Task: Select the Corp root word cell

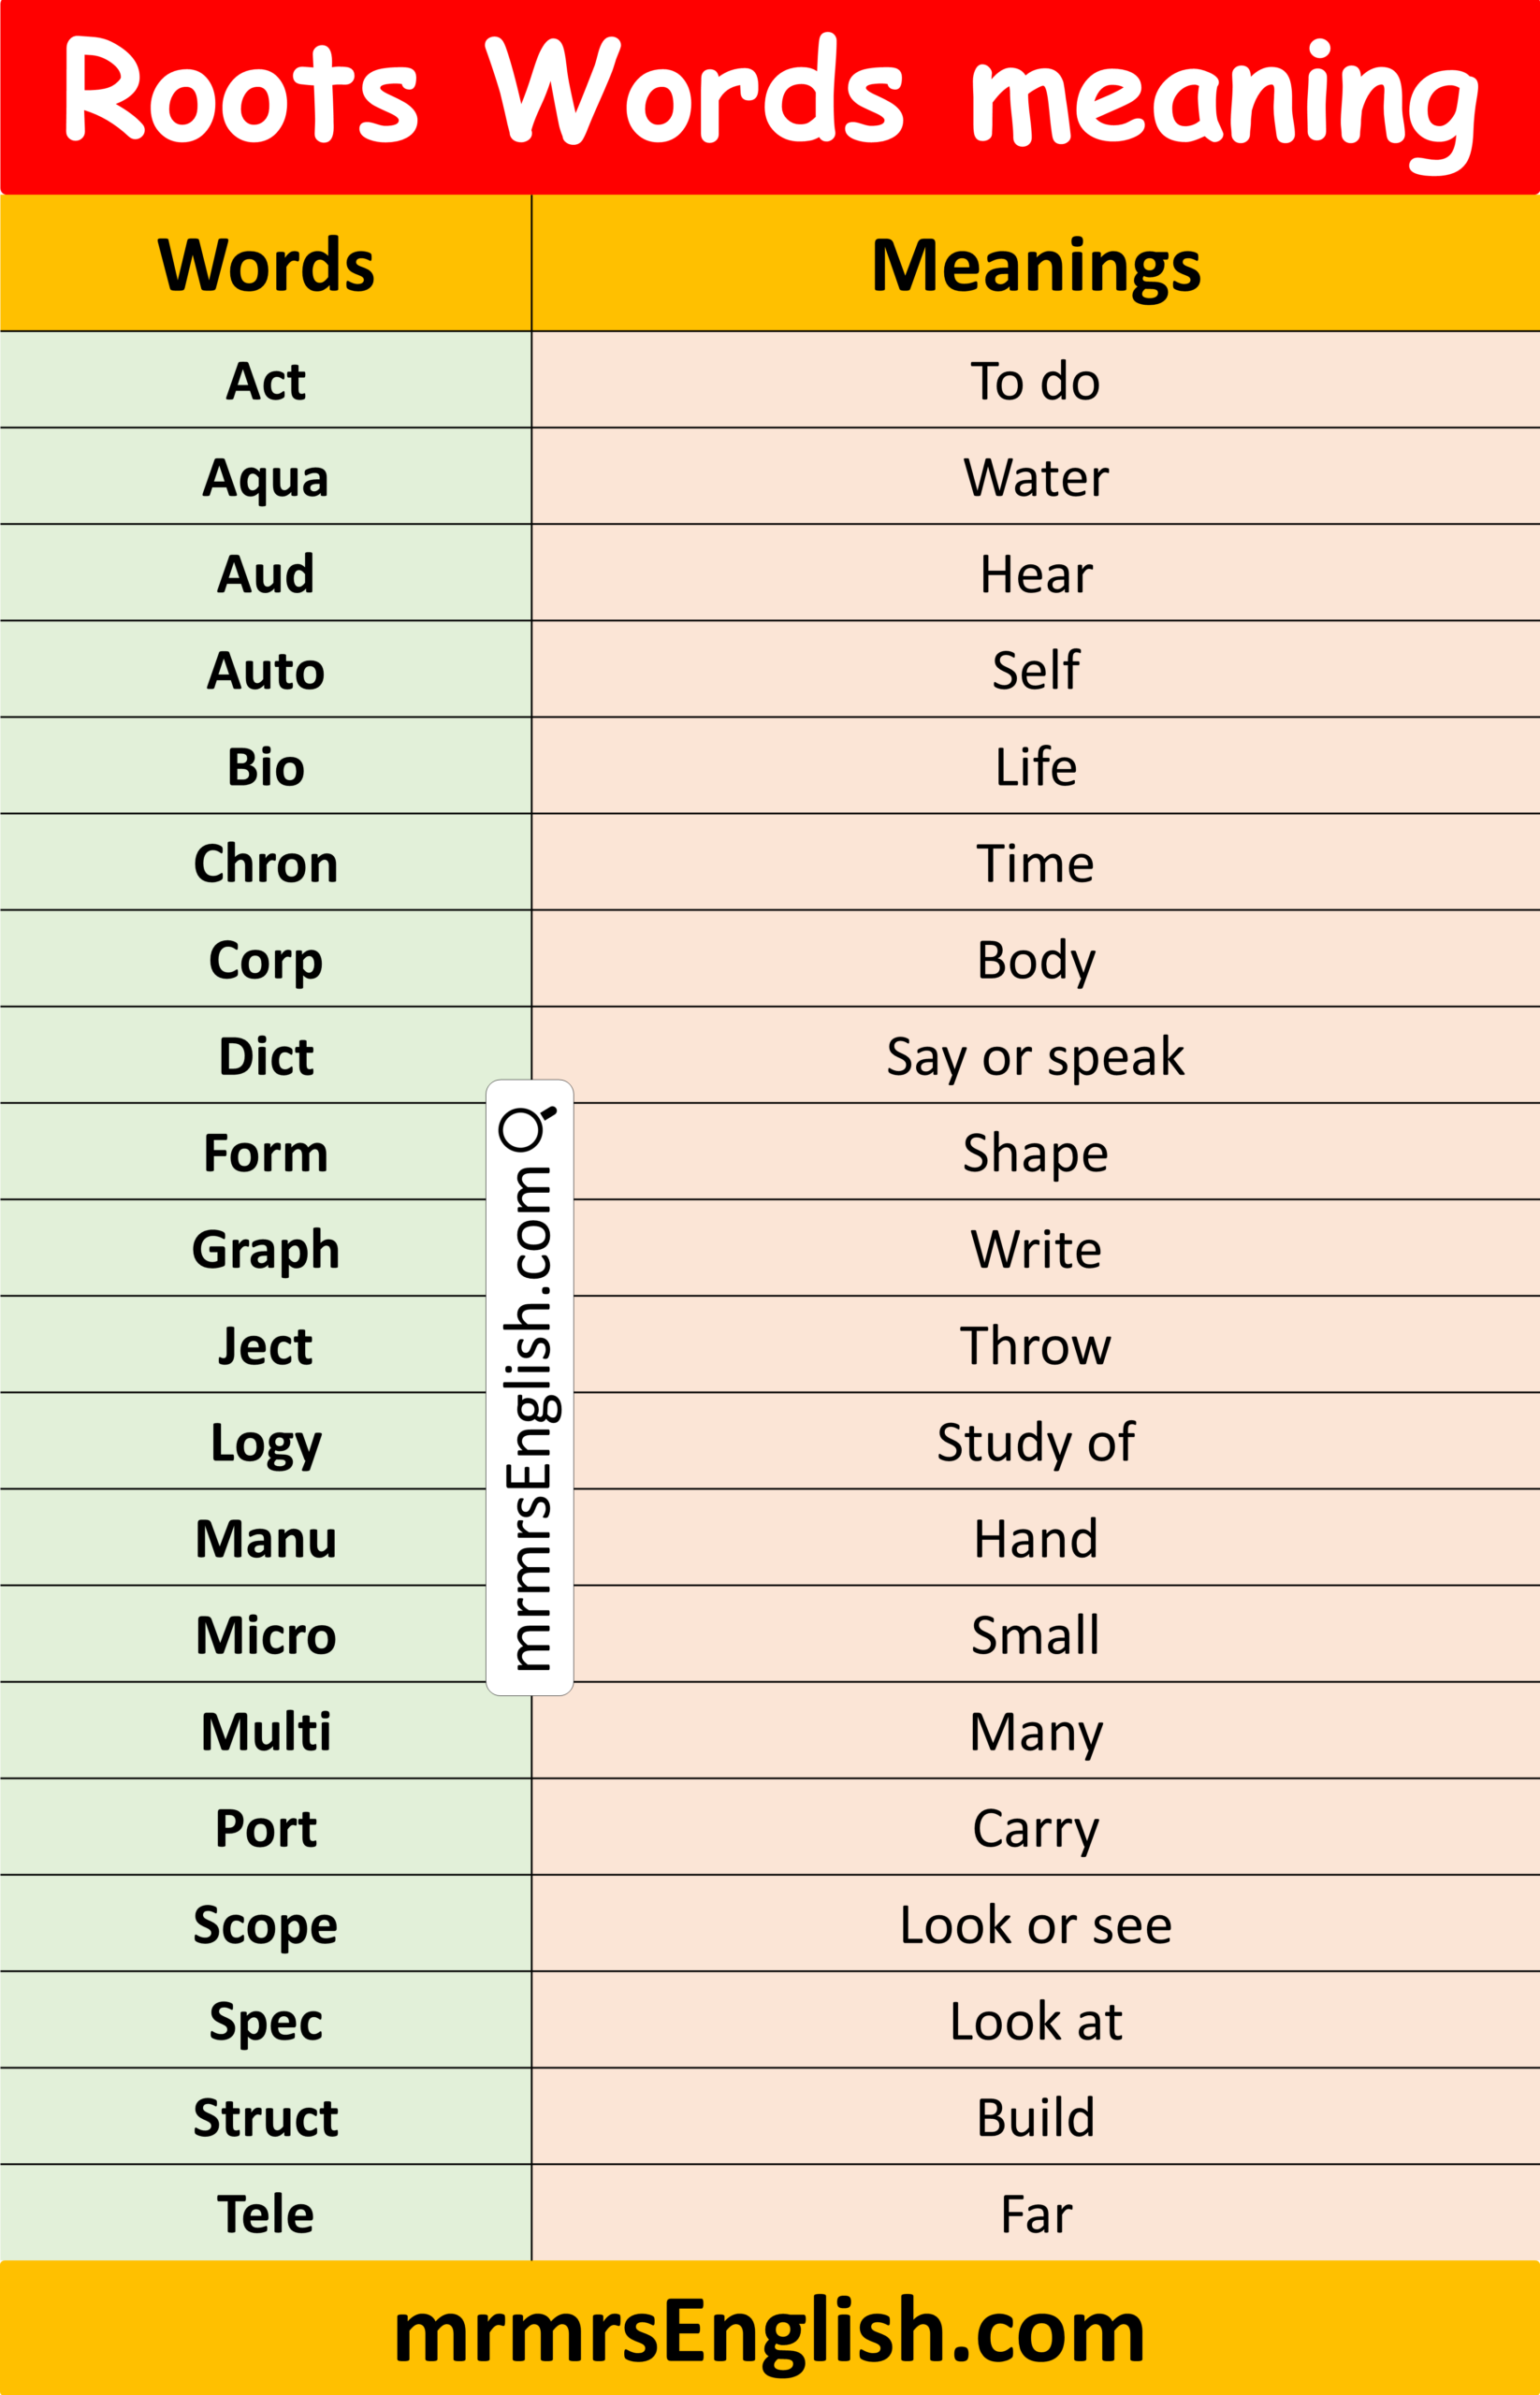Action: (x=266, y=960)
